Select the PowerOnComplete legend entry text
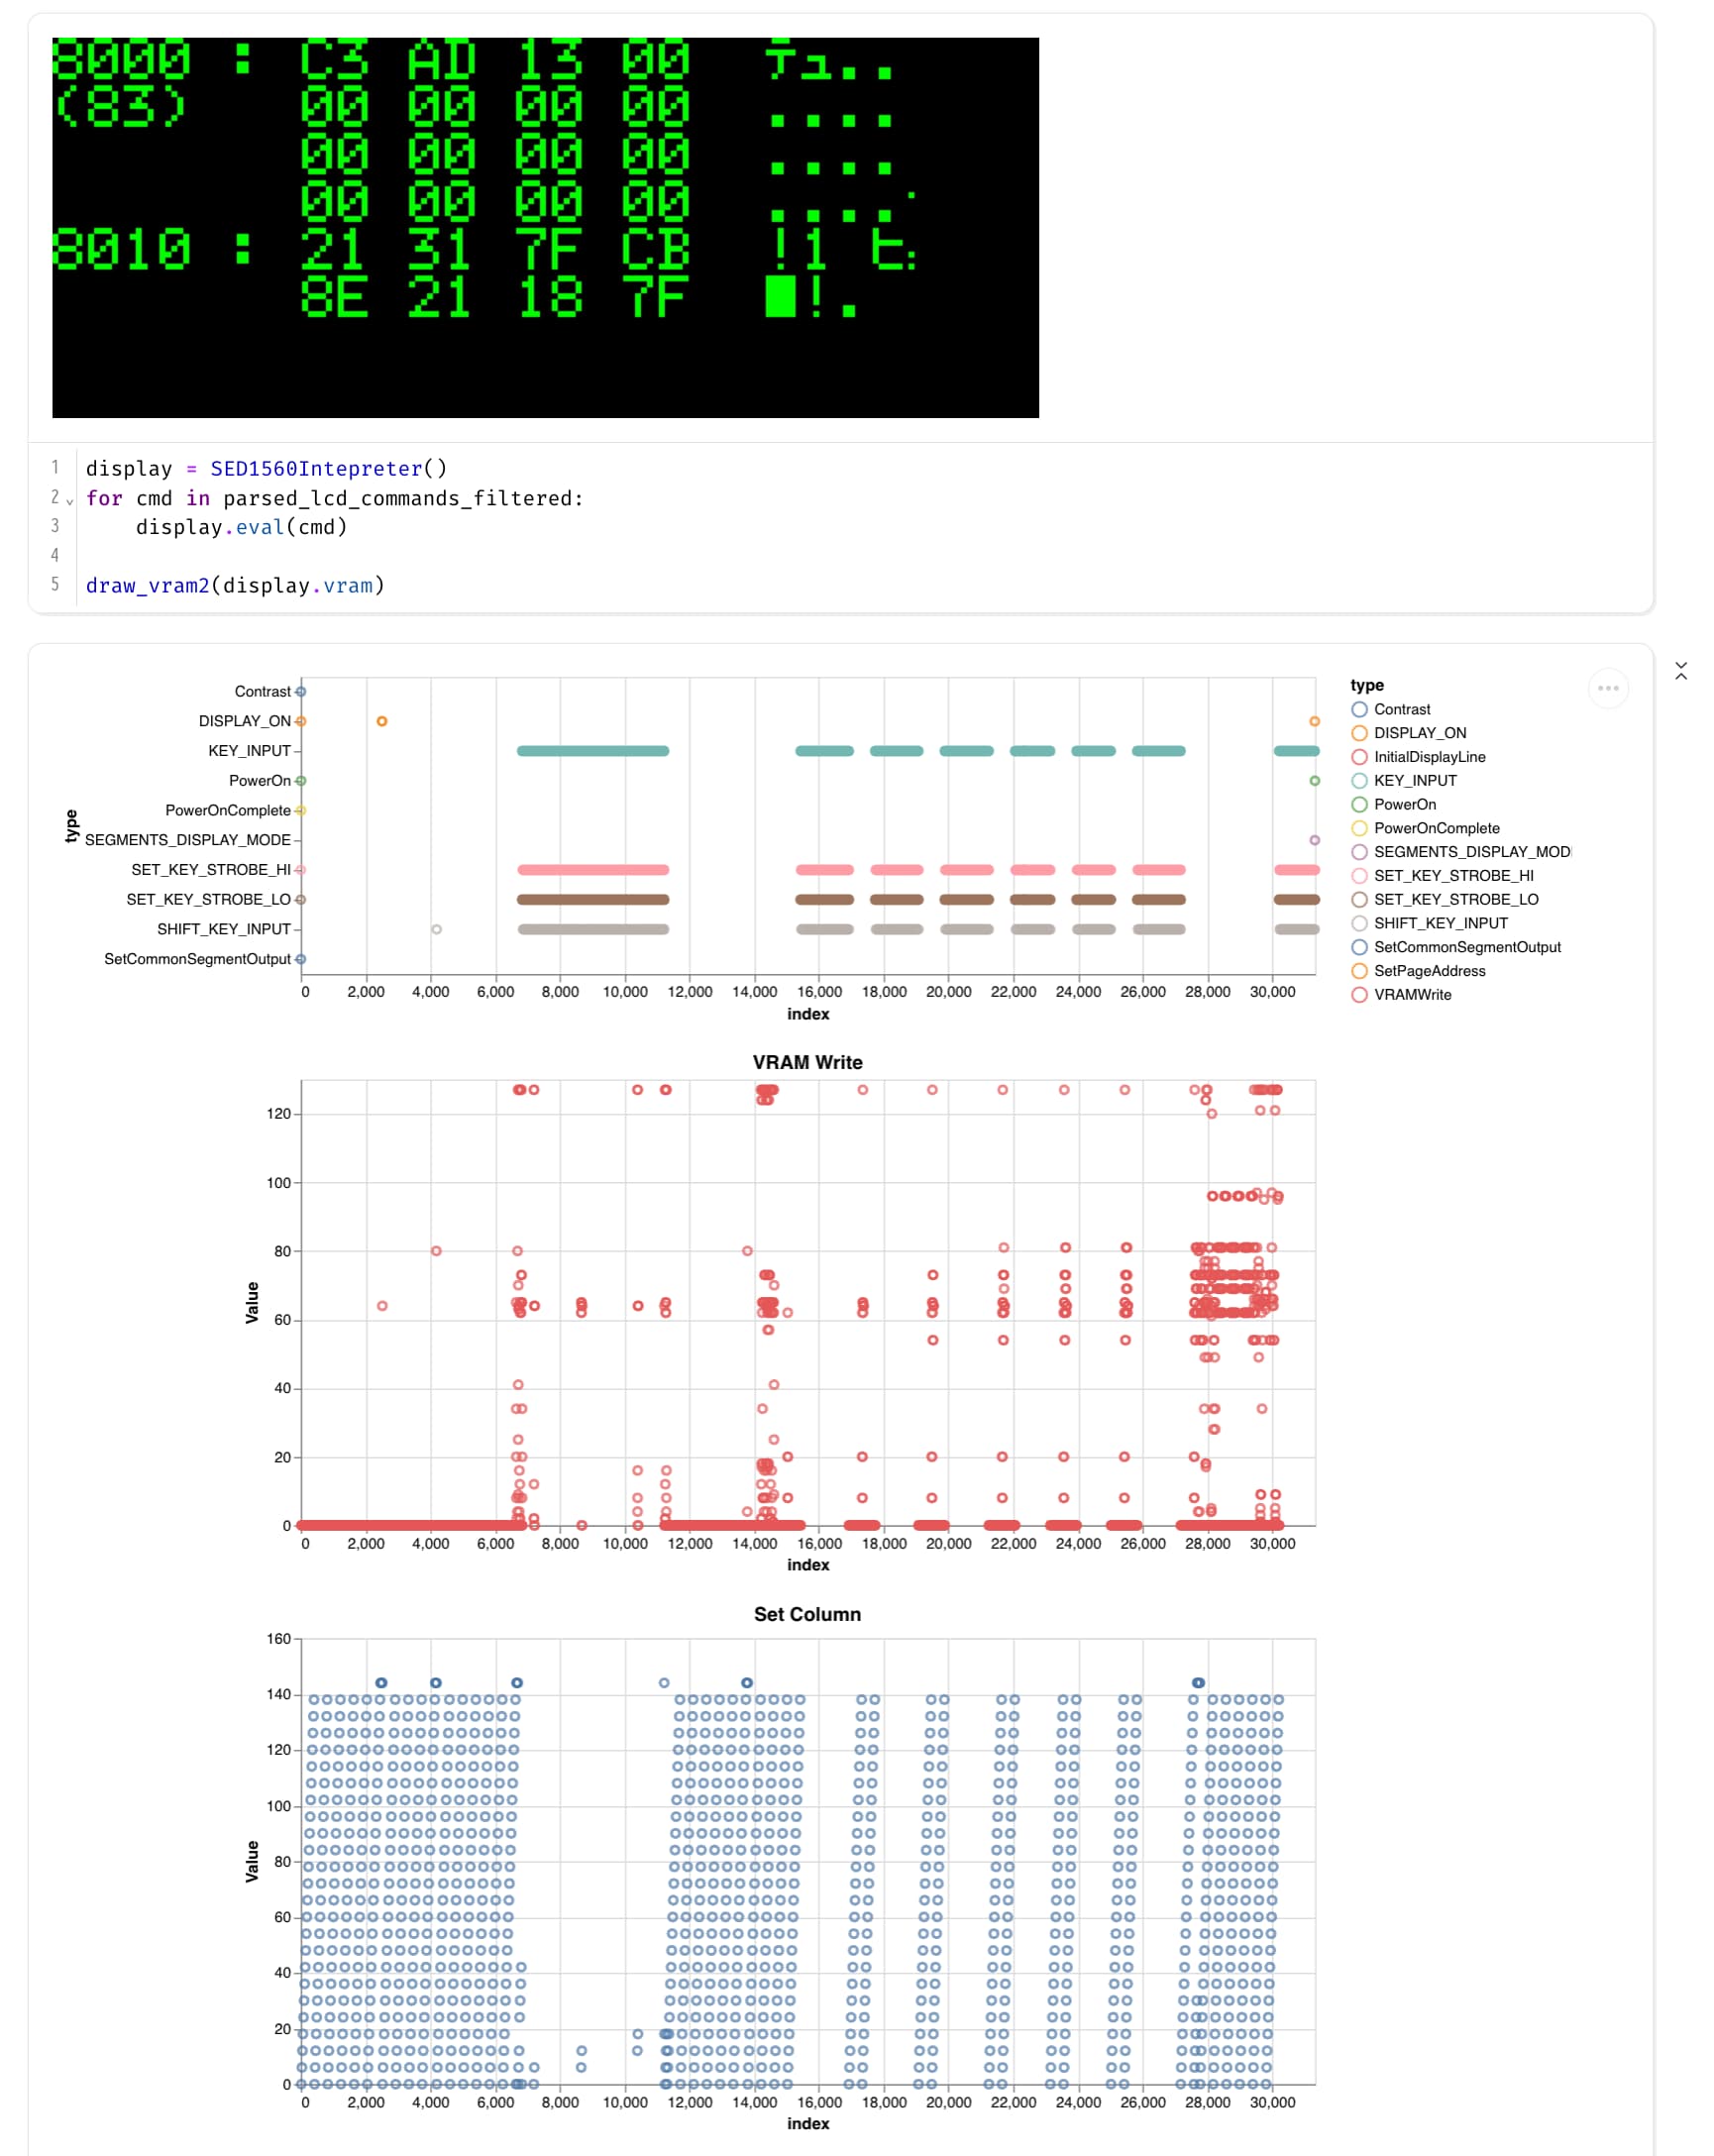Image resolution: width=1714 pixels, height=2156 pixels. [x=1436, y=828]
